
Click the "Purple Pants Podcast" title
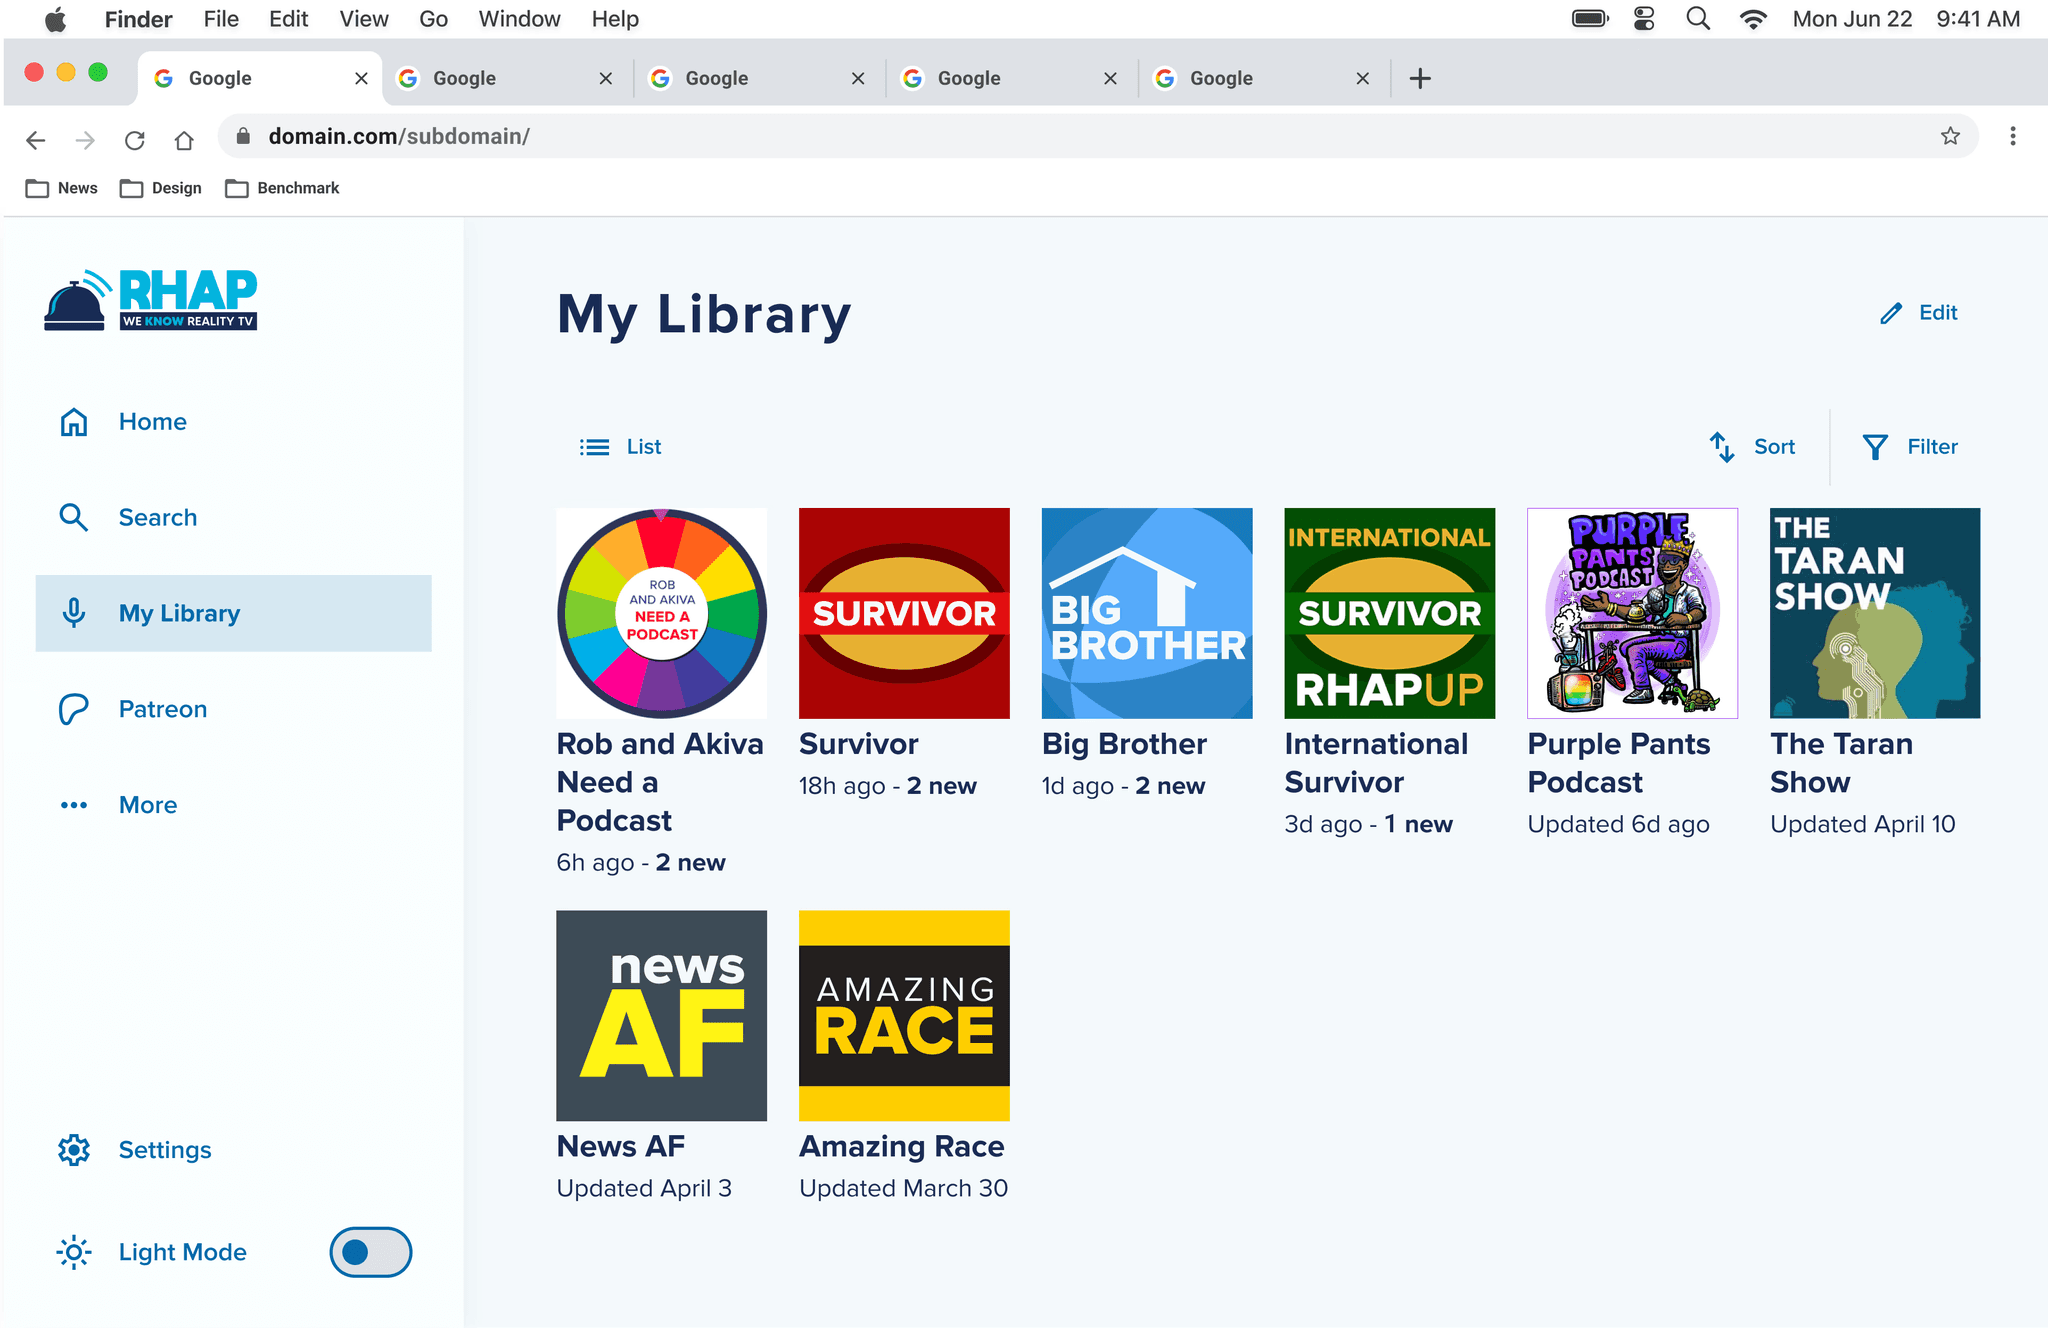click(1619, 763)
